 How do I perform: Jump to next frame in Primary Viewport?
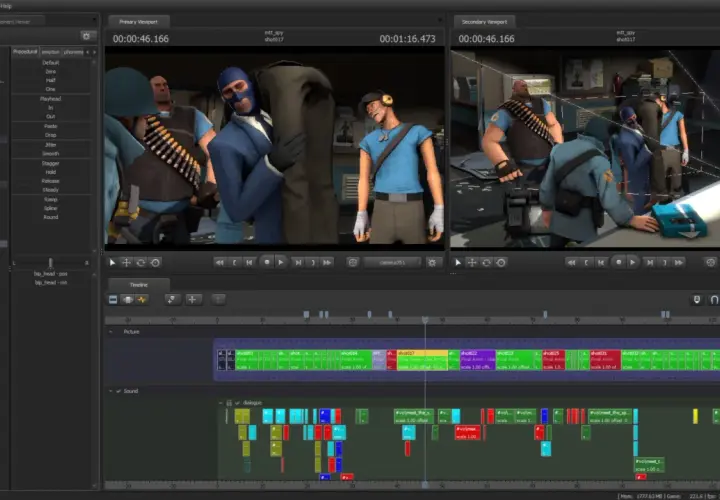click(298, 263)
